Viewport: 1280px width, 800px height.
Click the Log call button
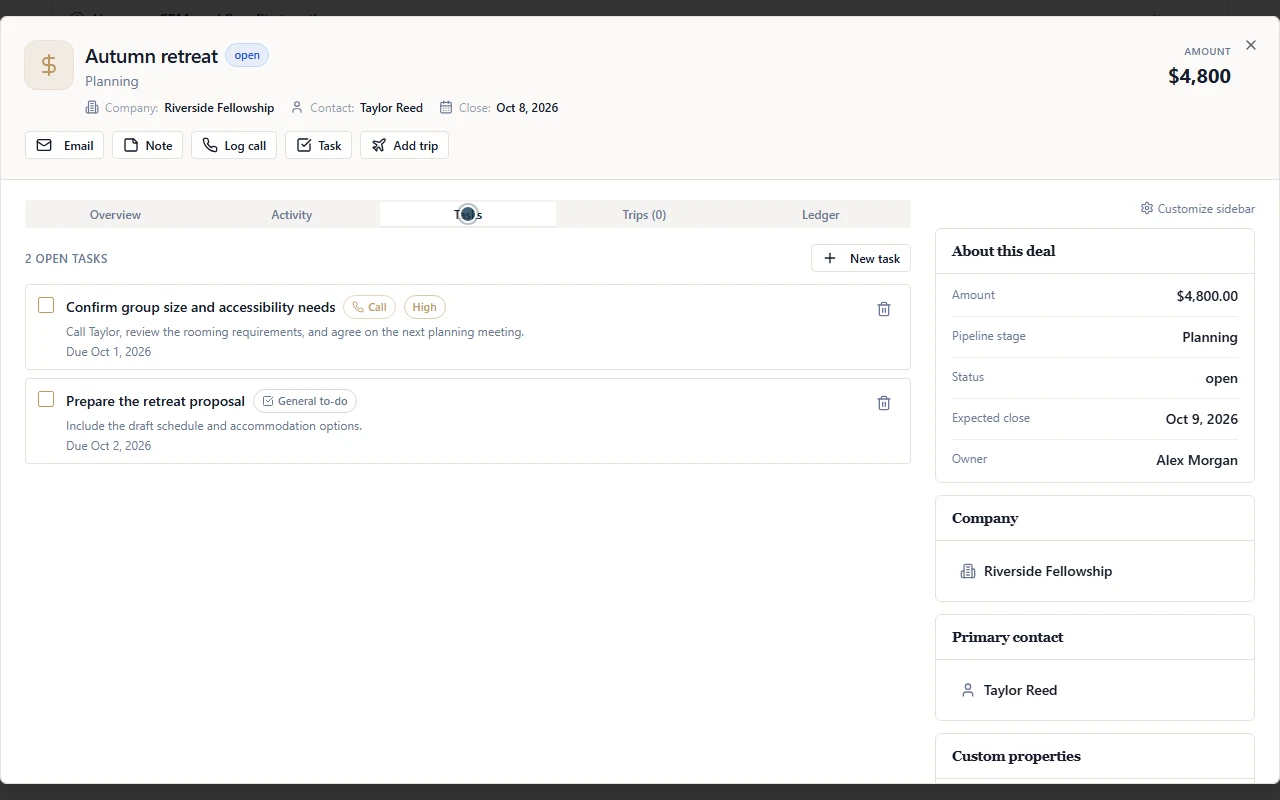click(x=234, y=145)
